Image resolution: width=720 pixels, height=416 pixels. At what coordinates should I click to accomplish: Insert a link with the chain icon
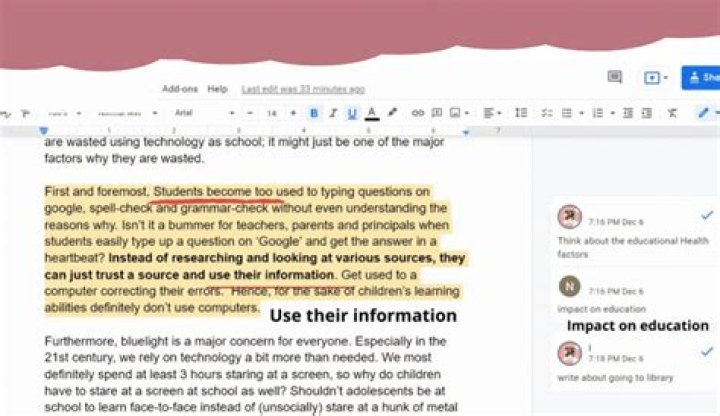click(x=417, y=112)
